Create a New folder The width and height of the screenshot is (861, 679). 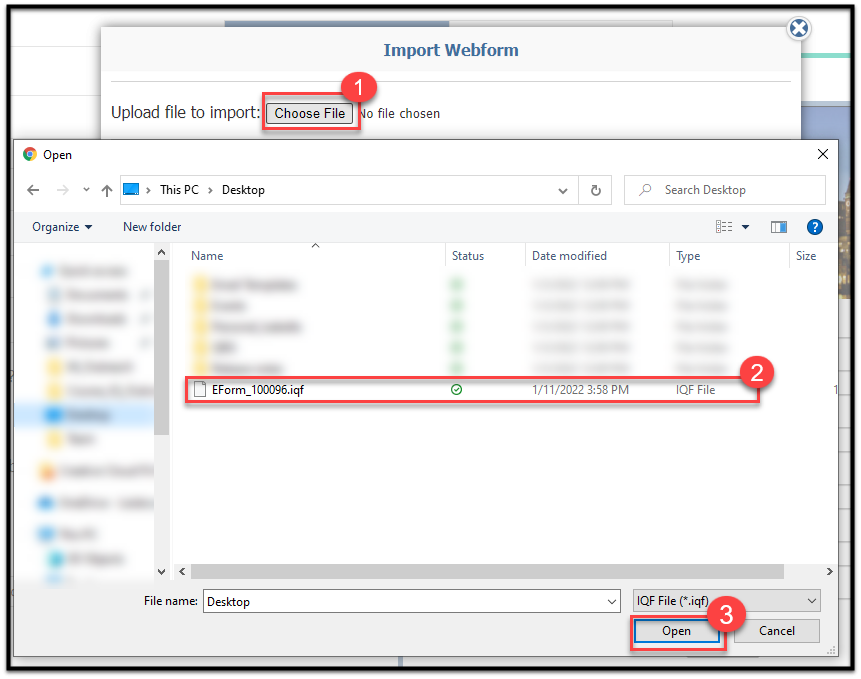tap(152, 227)
